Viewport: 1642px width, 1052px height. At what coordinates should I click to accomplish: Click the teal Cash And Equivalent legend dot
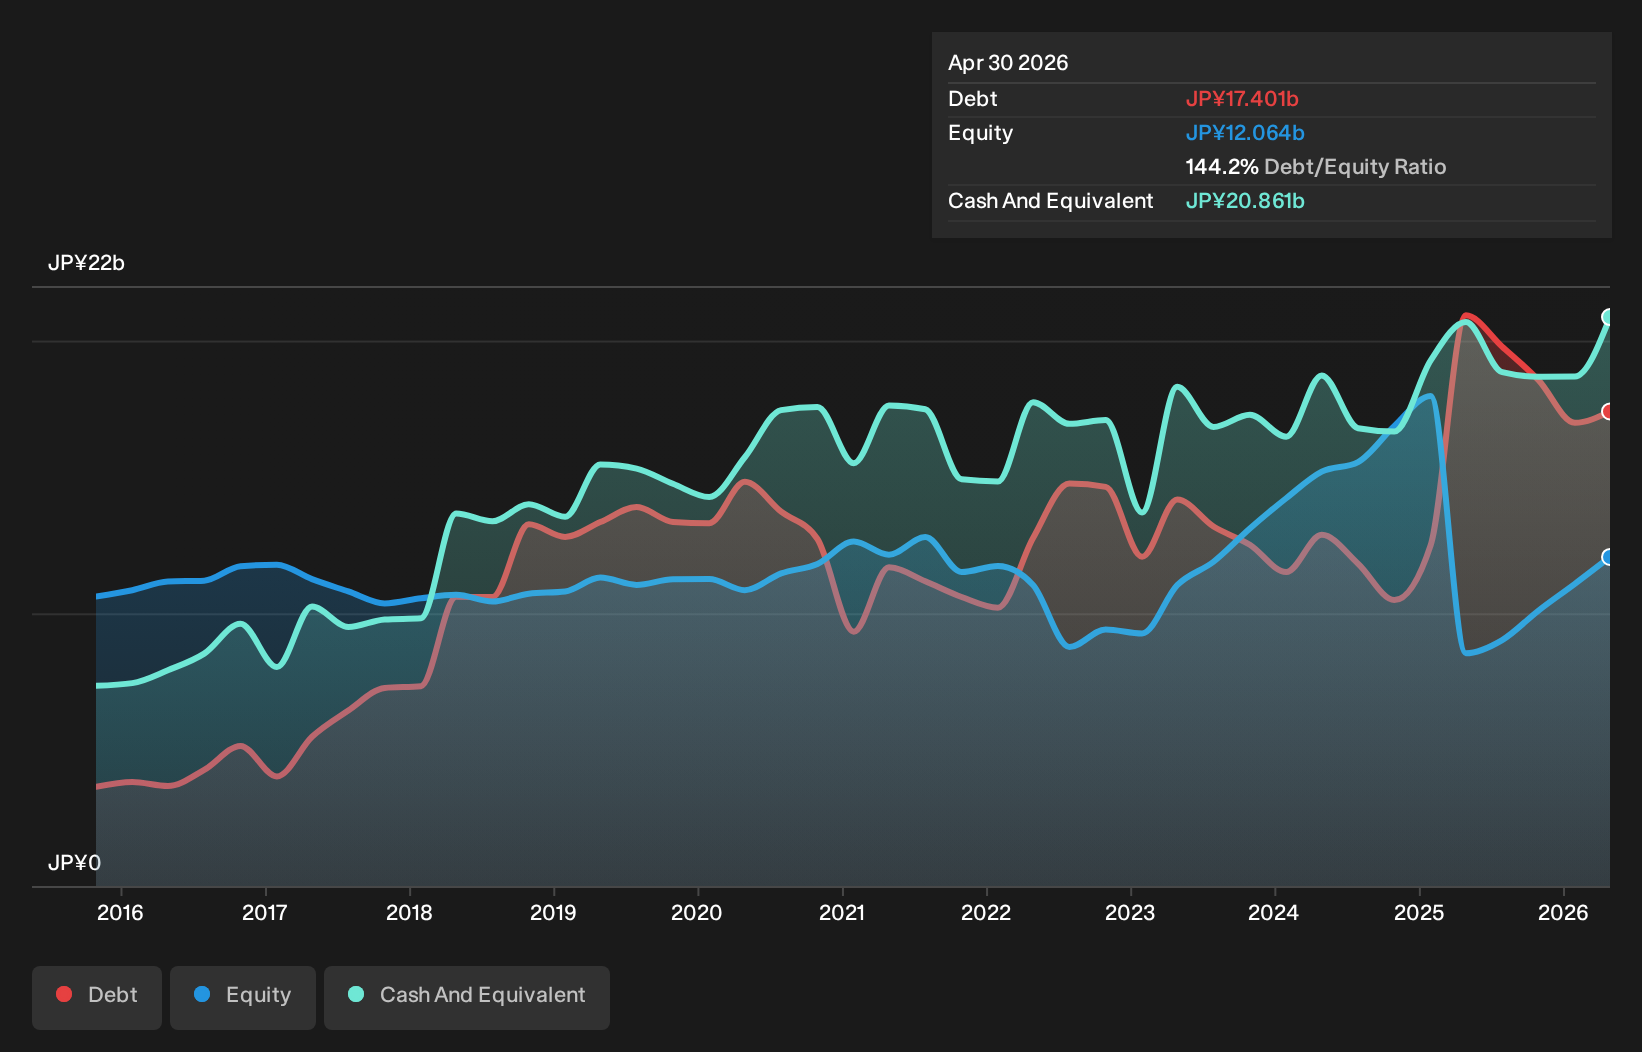(356, 994)
